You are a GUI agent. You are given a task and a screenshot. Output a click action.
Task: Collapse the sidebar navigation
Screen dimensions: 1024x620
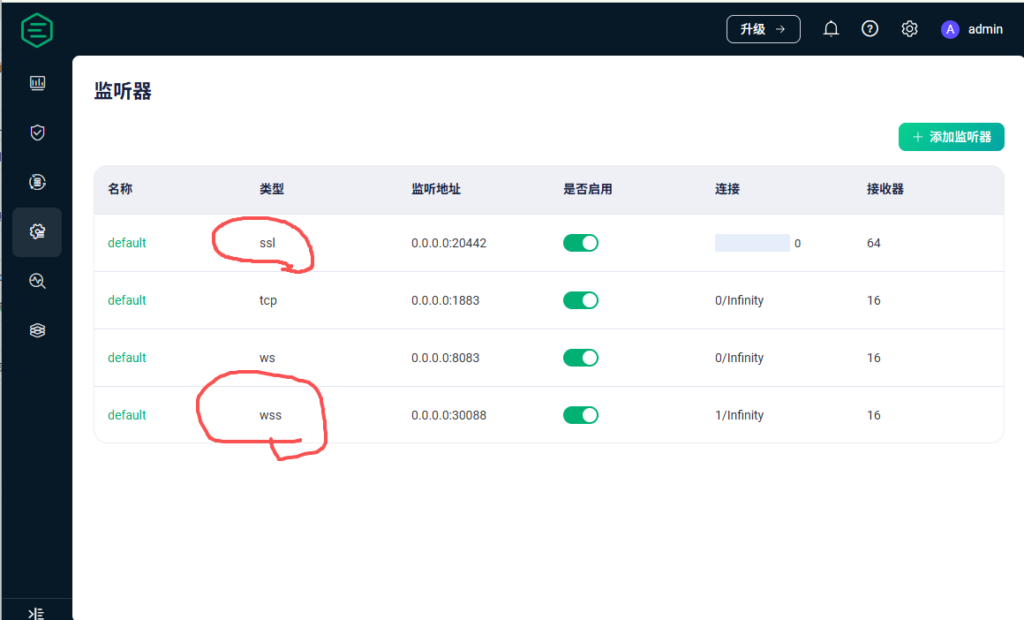pyautogui.click(x=37, y=612)
